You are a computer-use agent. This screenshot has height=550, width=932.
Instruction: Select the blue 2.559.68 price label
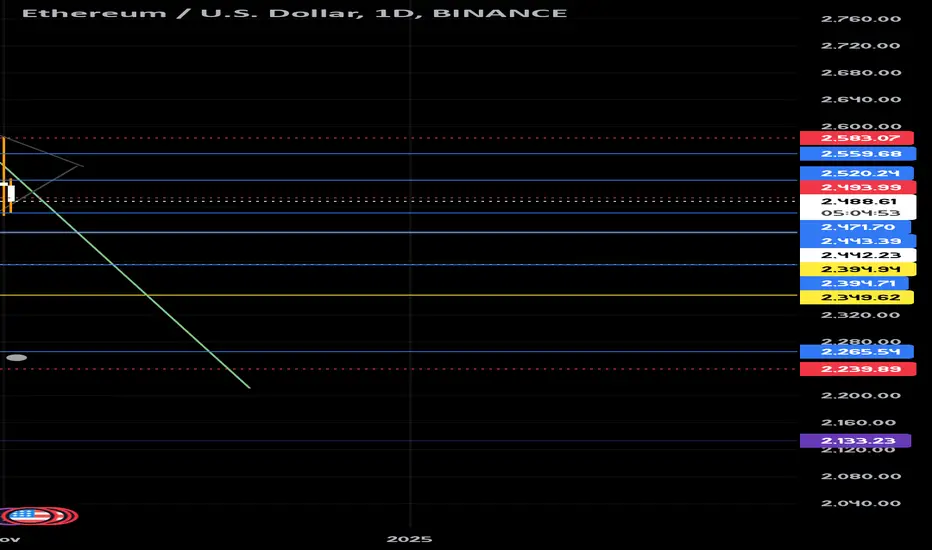point(858,154)
